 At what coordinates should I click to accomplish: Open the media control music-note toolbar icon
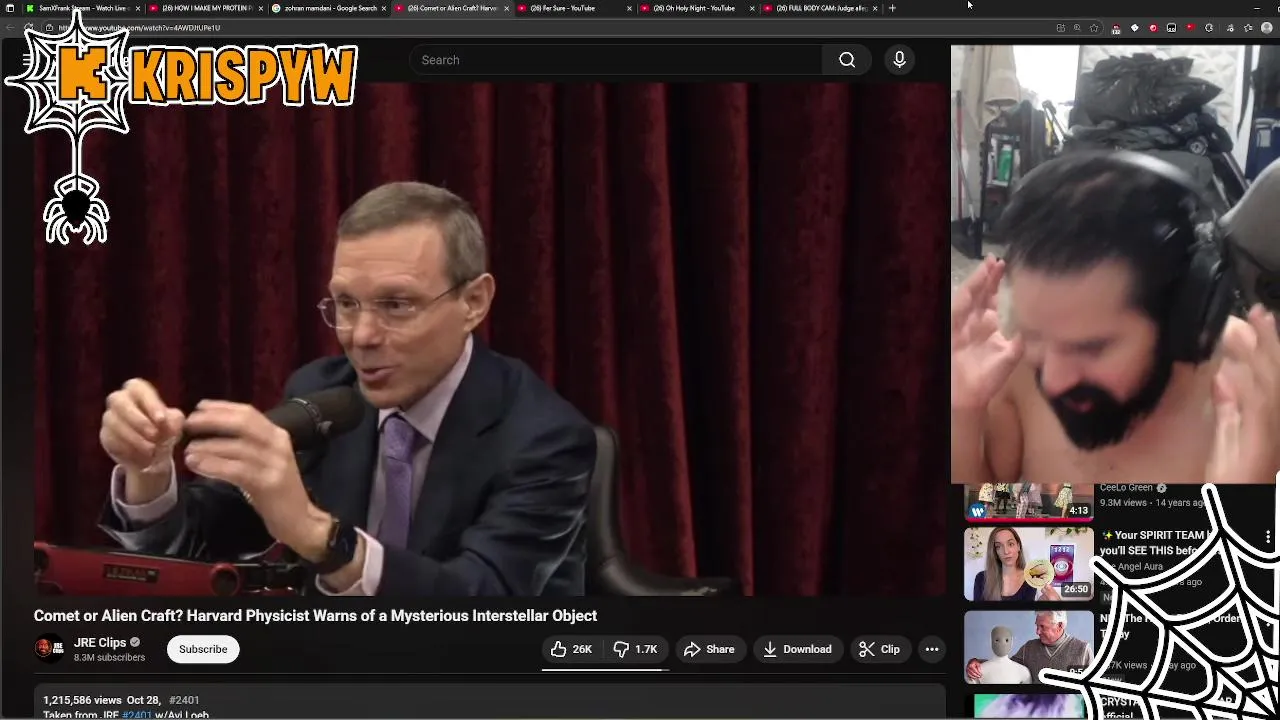[x=1230, y=28]
